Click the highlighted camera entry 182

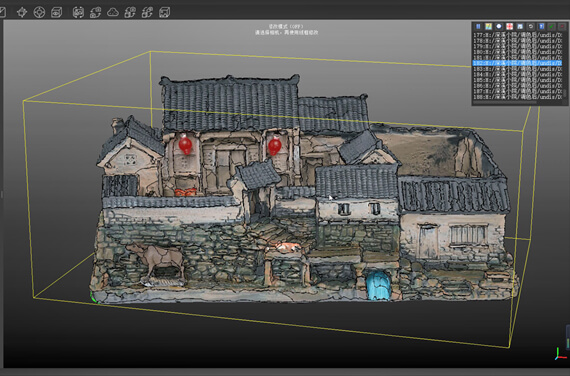(x=517, y=63)
